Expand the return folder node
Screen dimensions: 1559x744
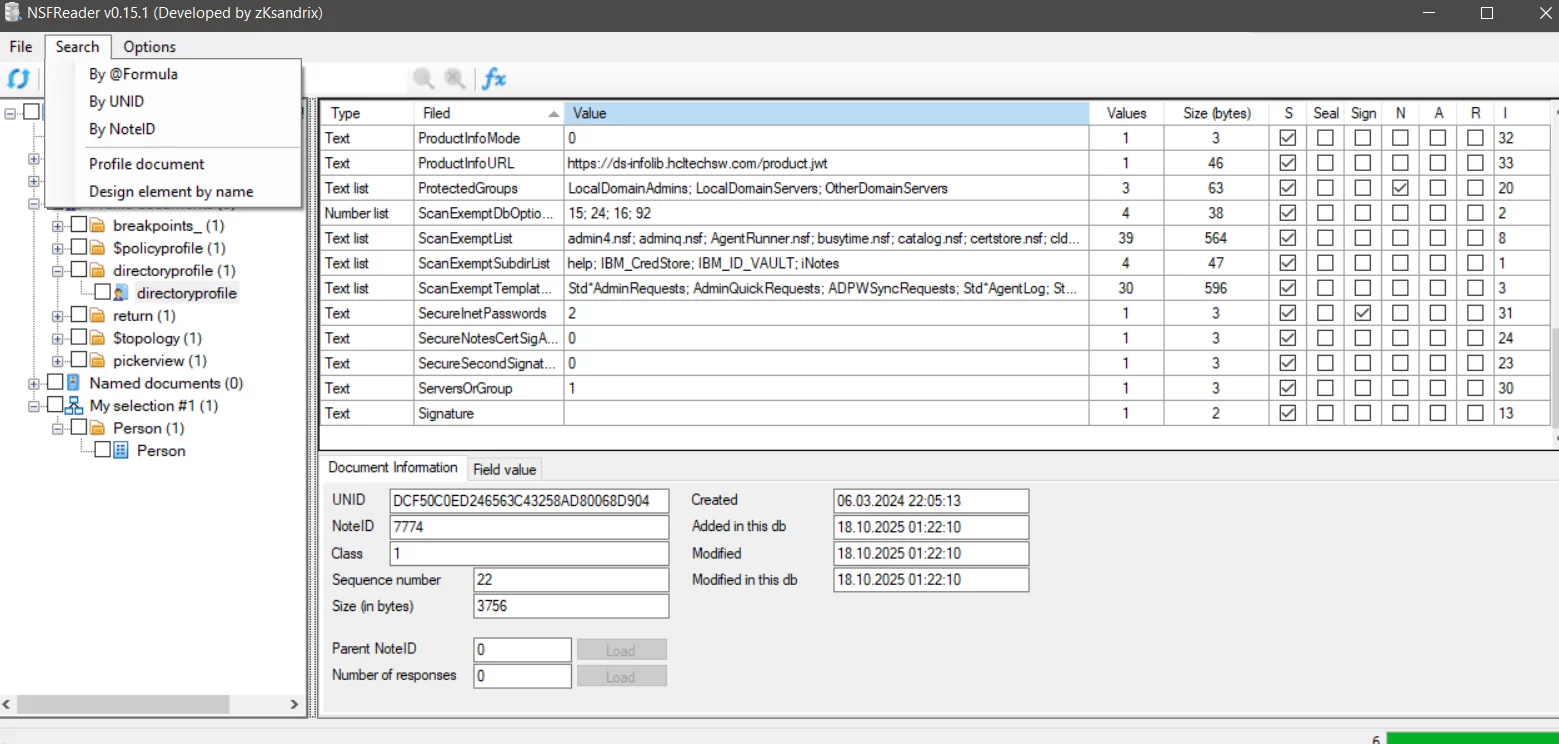point(58,316)
